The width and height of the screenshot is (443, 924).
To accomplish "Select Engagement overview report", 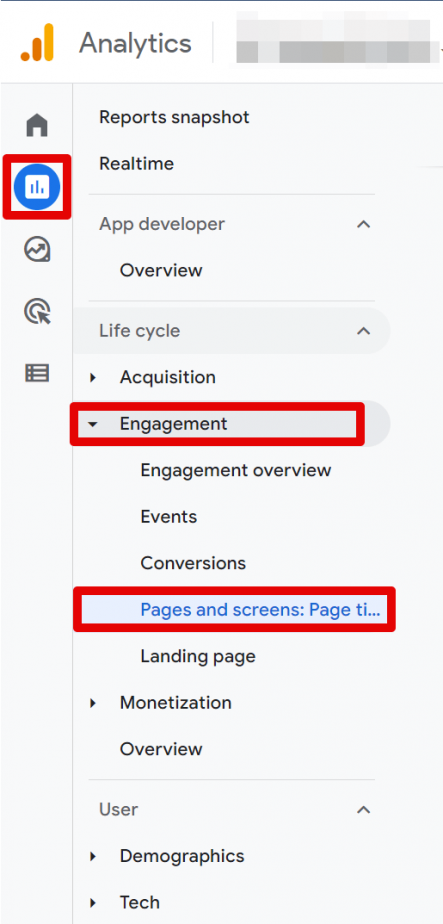I will [236, 470].
